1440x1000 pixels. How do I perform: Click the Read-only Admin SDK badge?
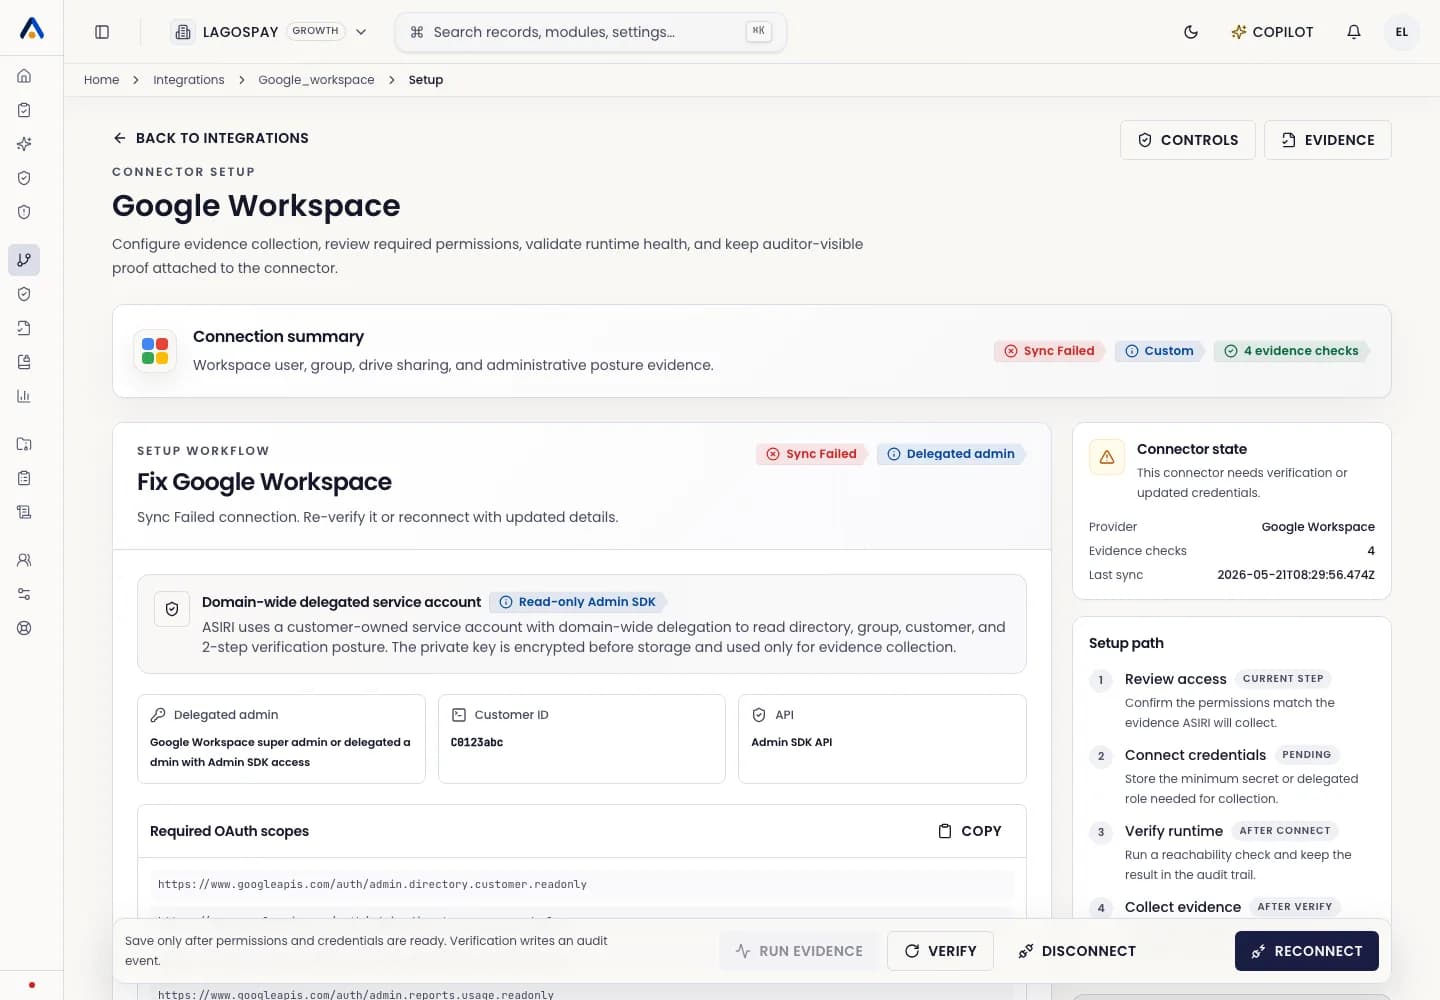coord(577,602)
